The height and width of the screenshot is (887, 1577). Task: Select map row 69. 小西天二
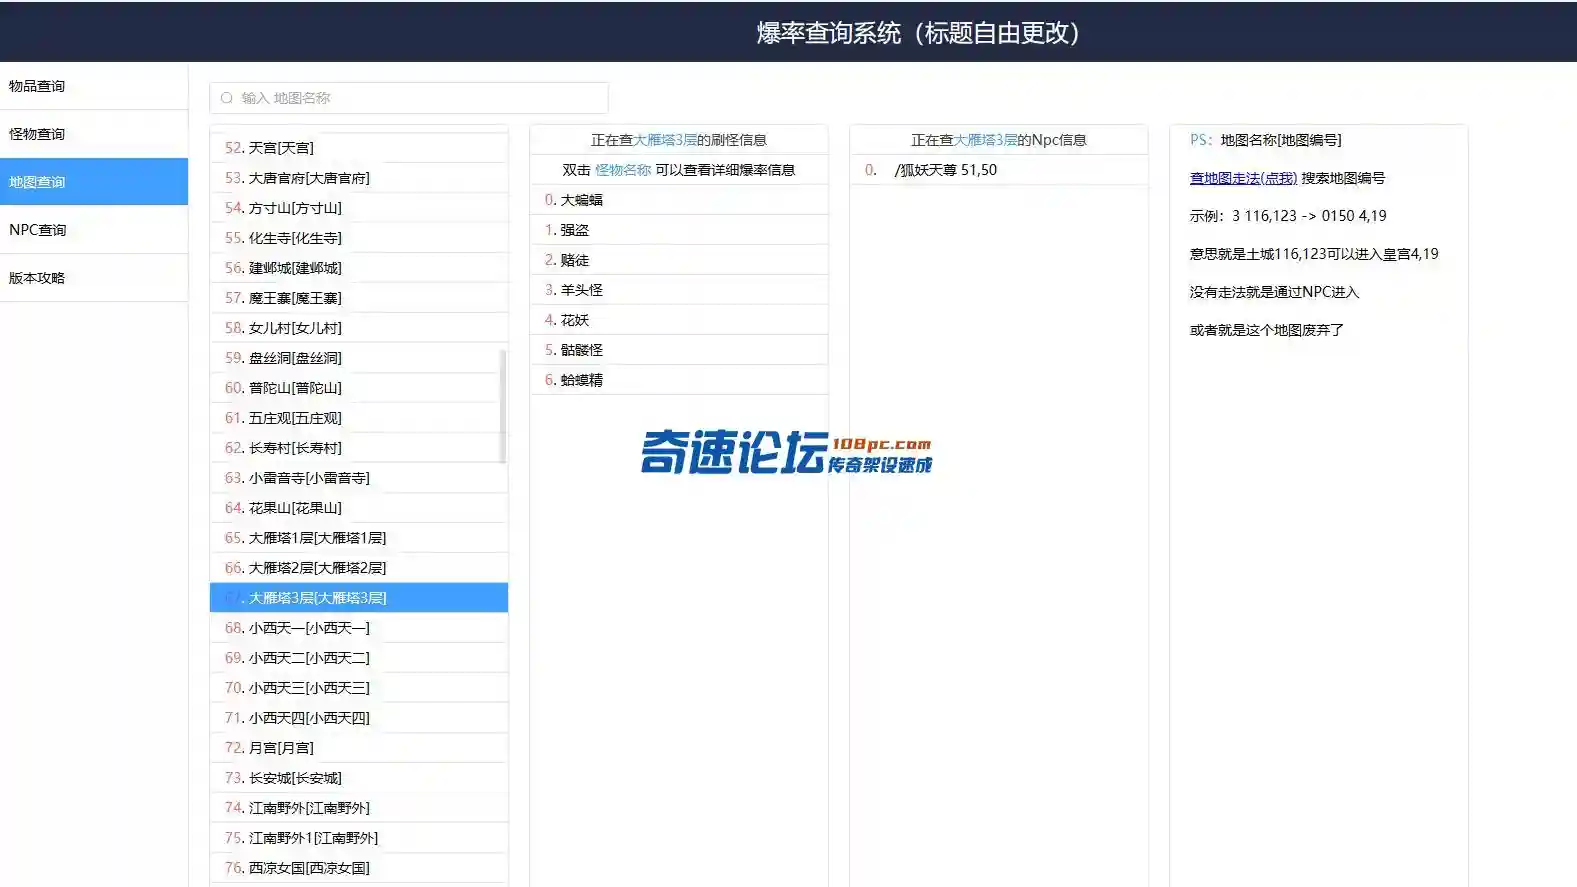(359, 658)
